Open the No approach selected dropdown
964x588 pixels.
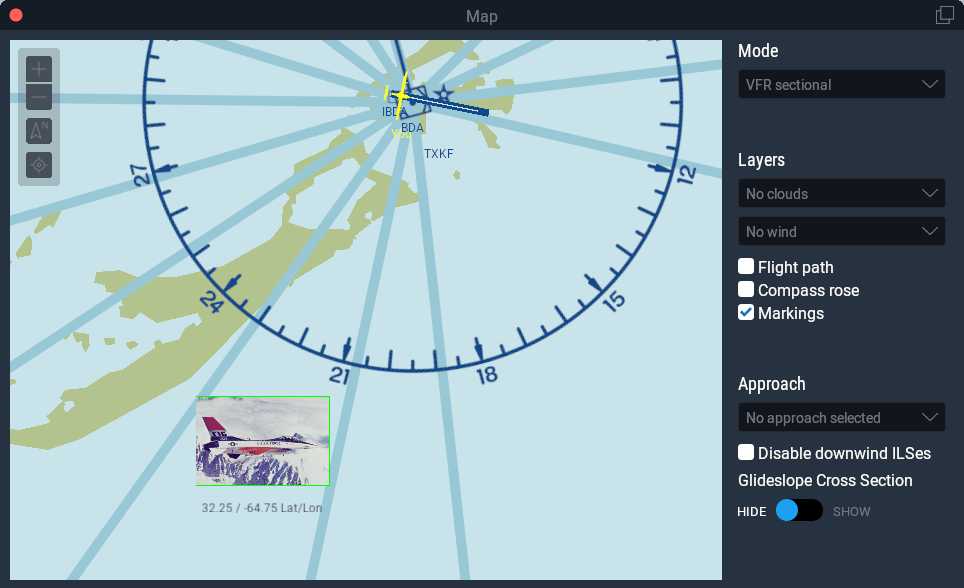(x=842, y=418)
